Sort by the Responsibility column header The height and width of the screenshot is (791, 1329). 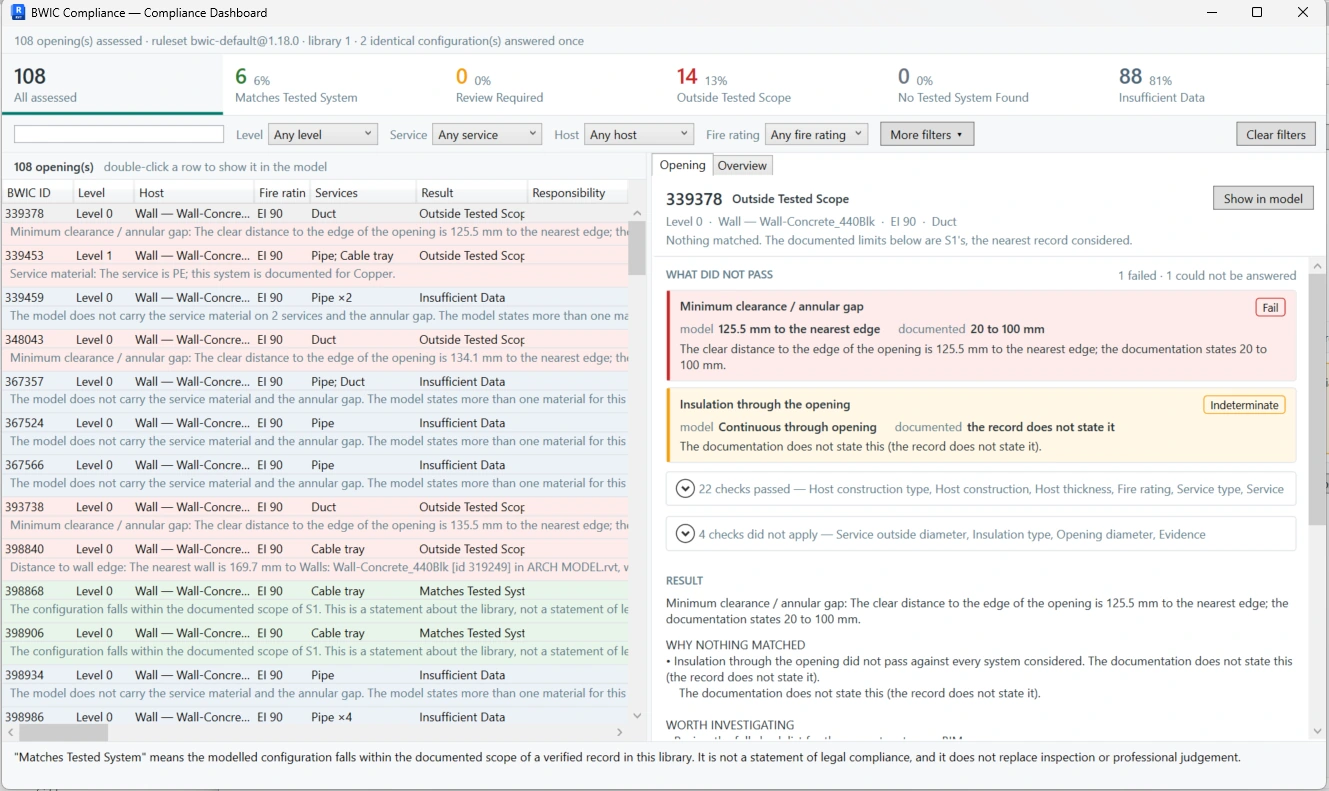click(577, 193)
